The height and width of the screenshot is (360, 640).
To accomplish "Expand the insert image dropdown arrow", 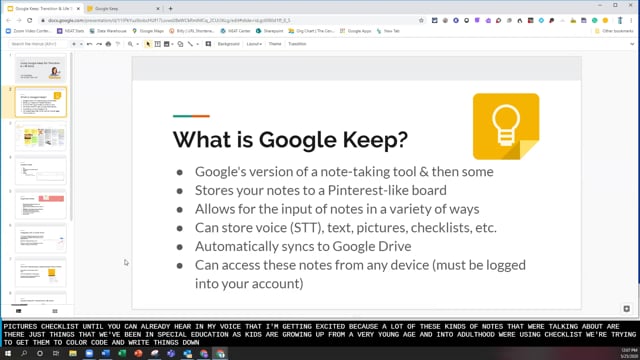I will click(x=172, y=44).
